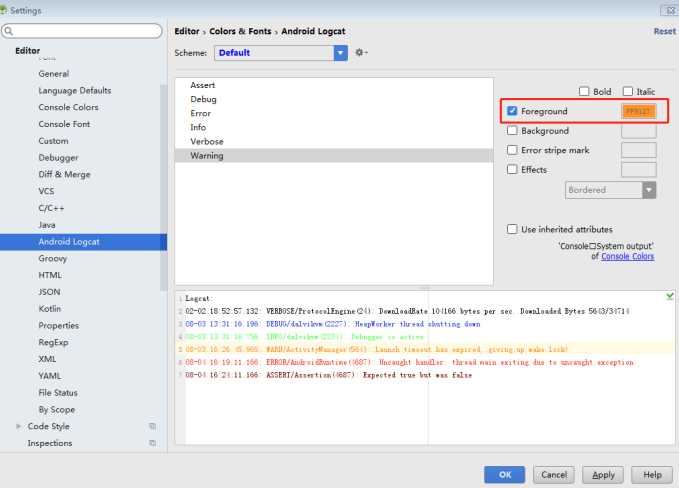679x488 pixels.
Task: Click the WARN log line in preview
Action: (x=376, y=349)
